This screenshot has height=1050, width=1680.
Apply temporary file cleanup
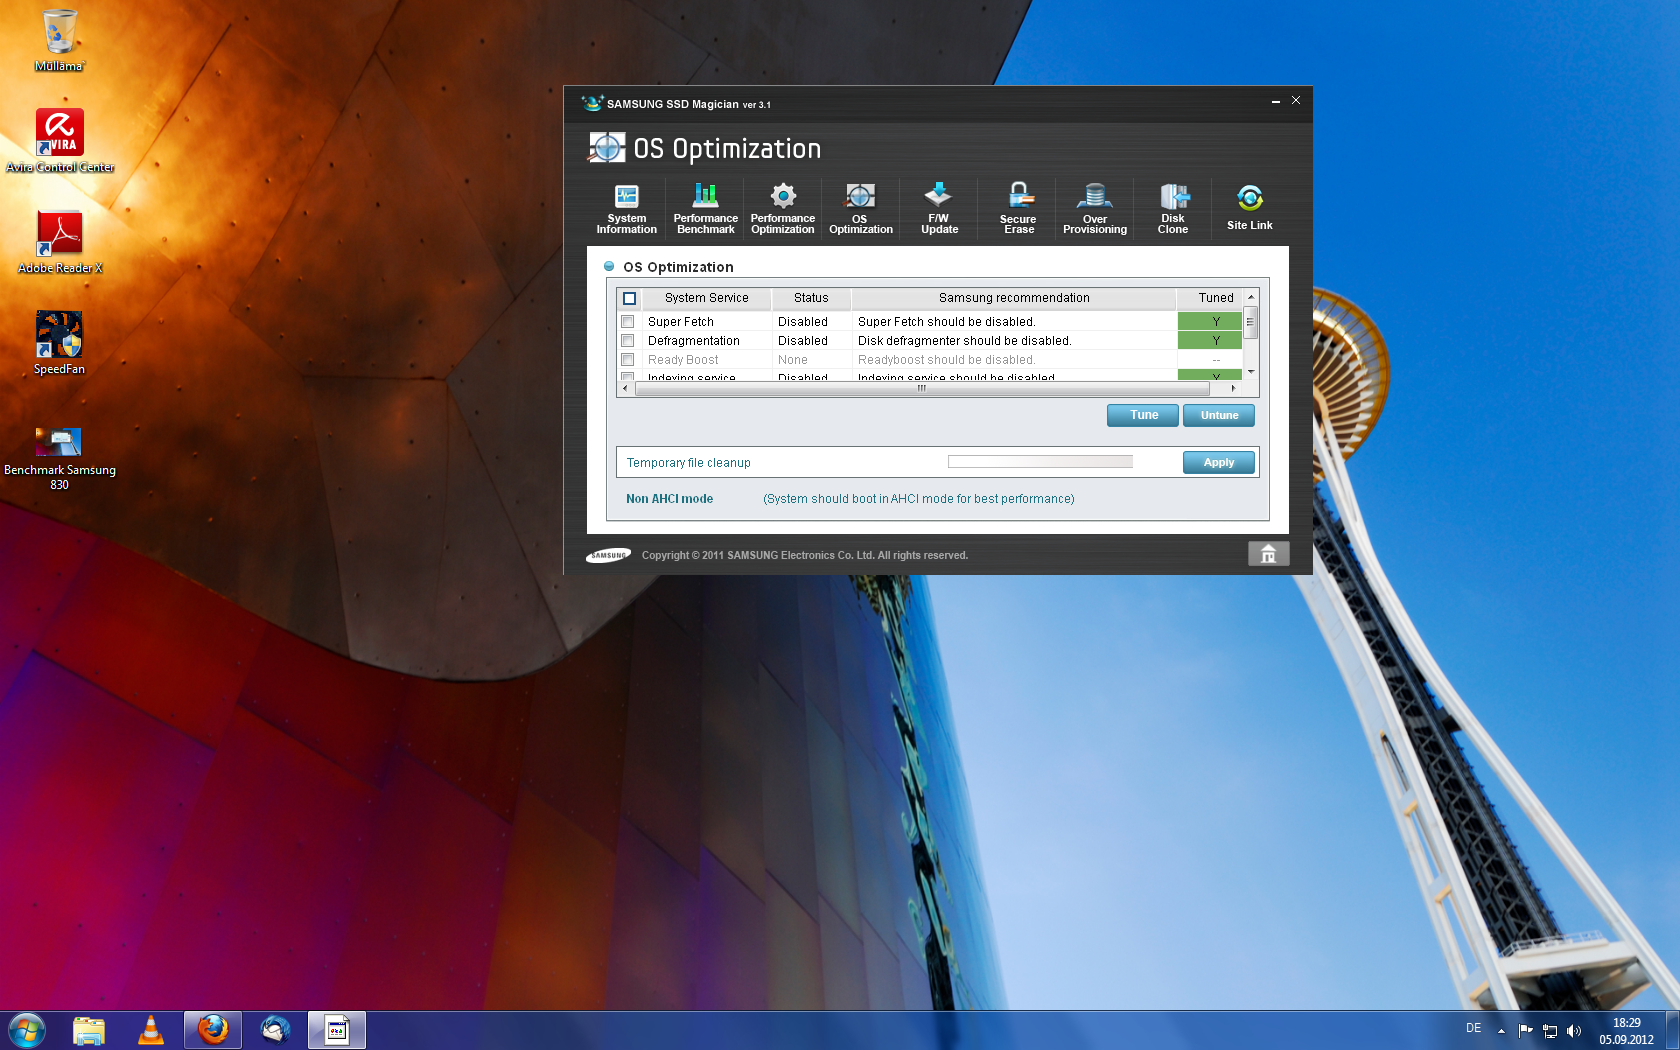pyautogui.click(x=1218, y=462)
